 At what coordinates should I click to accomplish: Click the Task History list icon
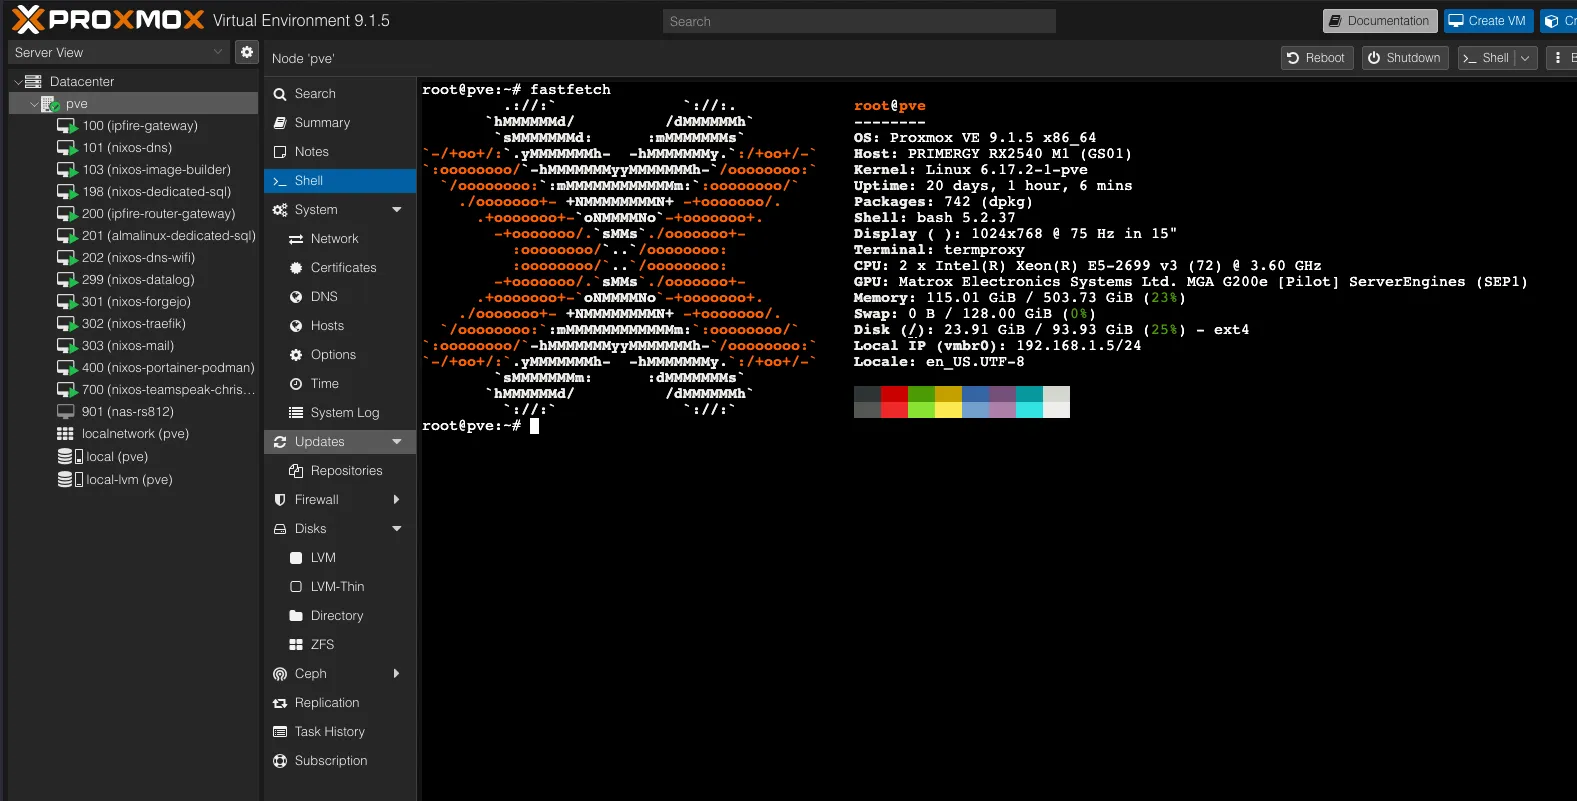point(280,732)
